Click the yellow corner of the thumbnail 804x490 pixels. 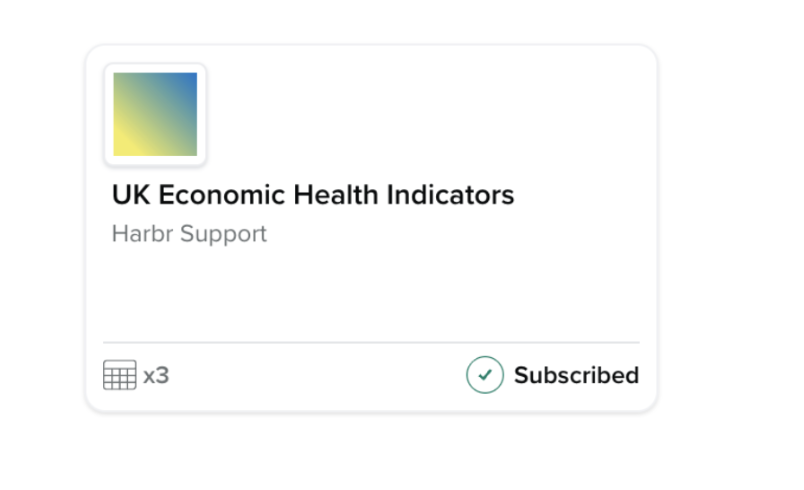tap(122, 147)
